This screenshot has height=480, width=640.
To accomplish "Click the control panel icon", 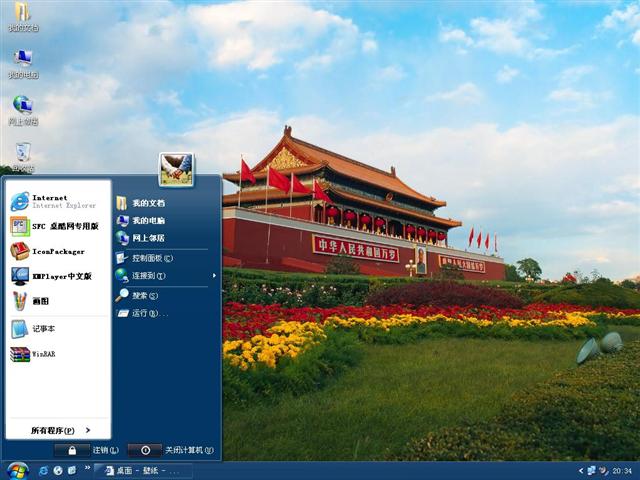I will coord(122,258).
